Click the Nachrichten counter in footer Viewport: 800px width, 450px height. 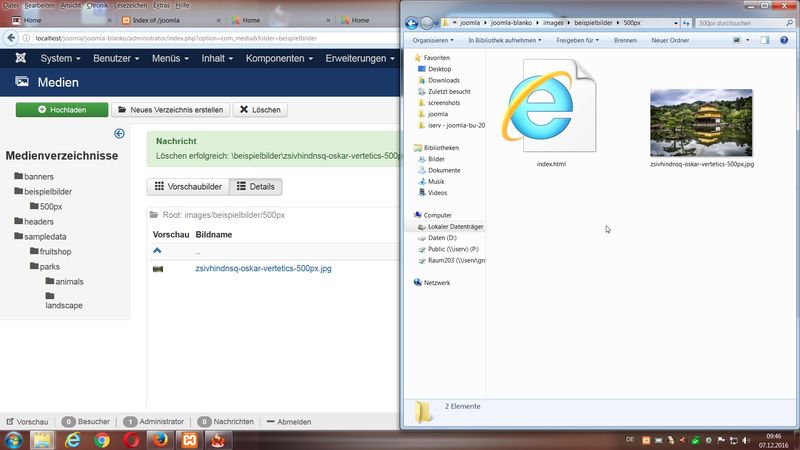[226, 422]
